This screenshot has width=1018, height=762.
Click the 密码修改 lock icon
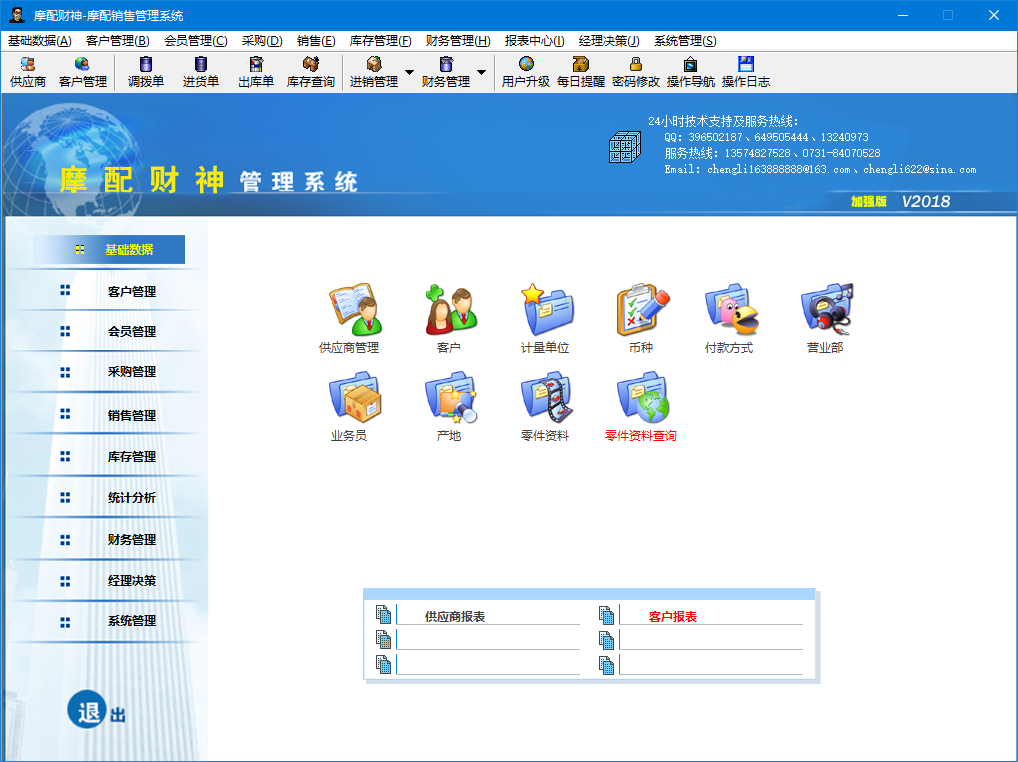point(636,72)
